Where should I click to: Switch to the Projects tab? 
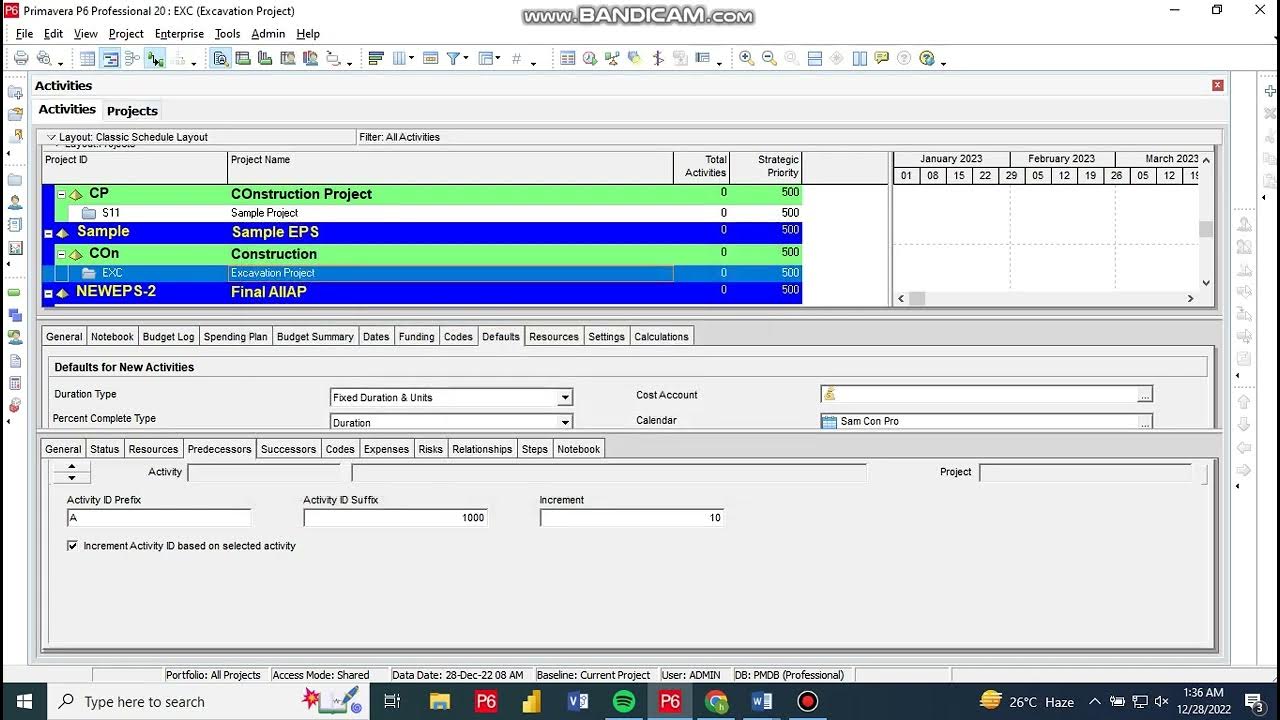tap(132, 111)
